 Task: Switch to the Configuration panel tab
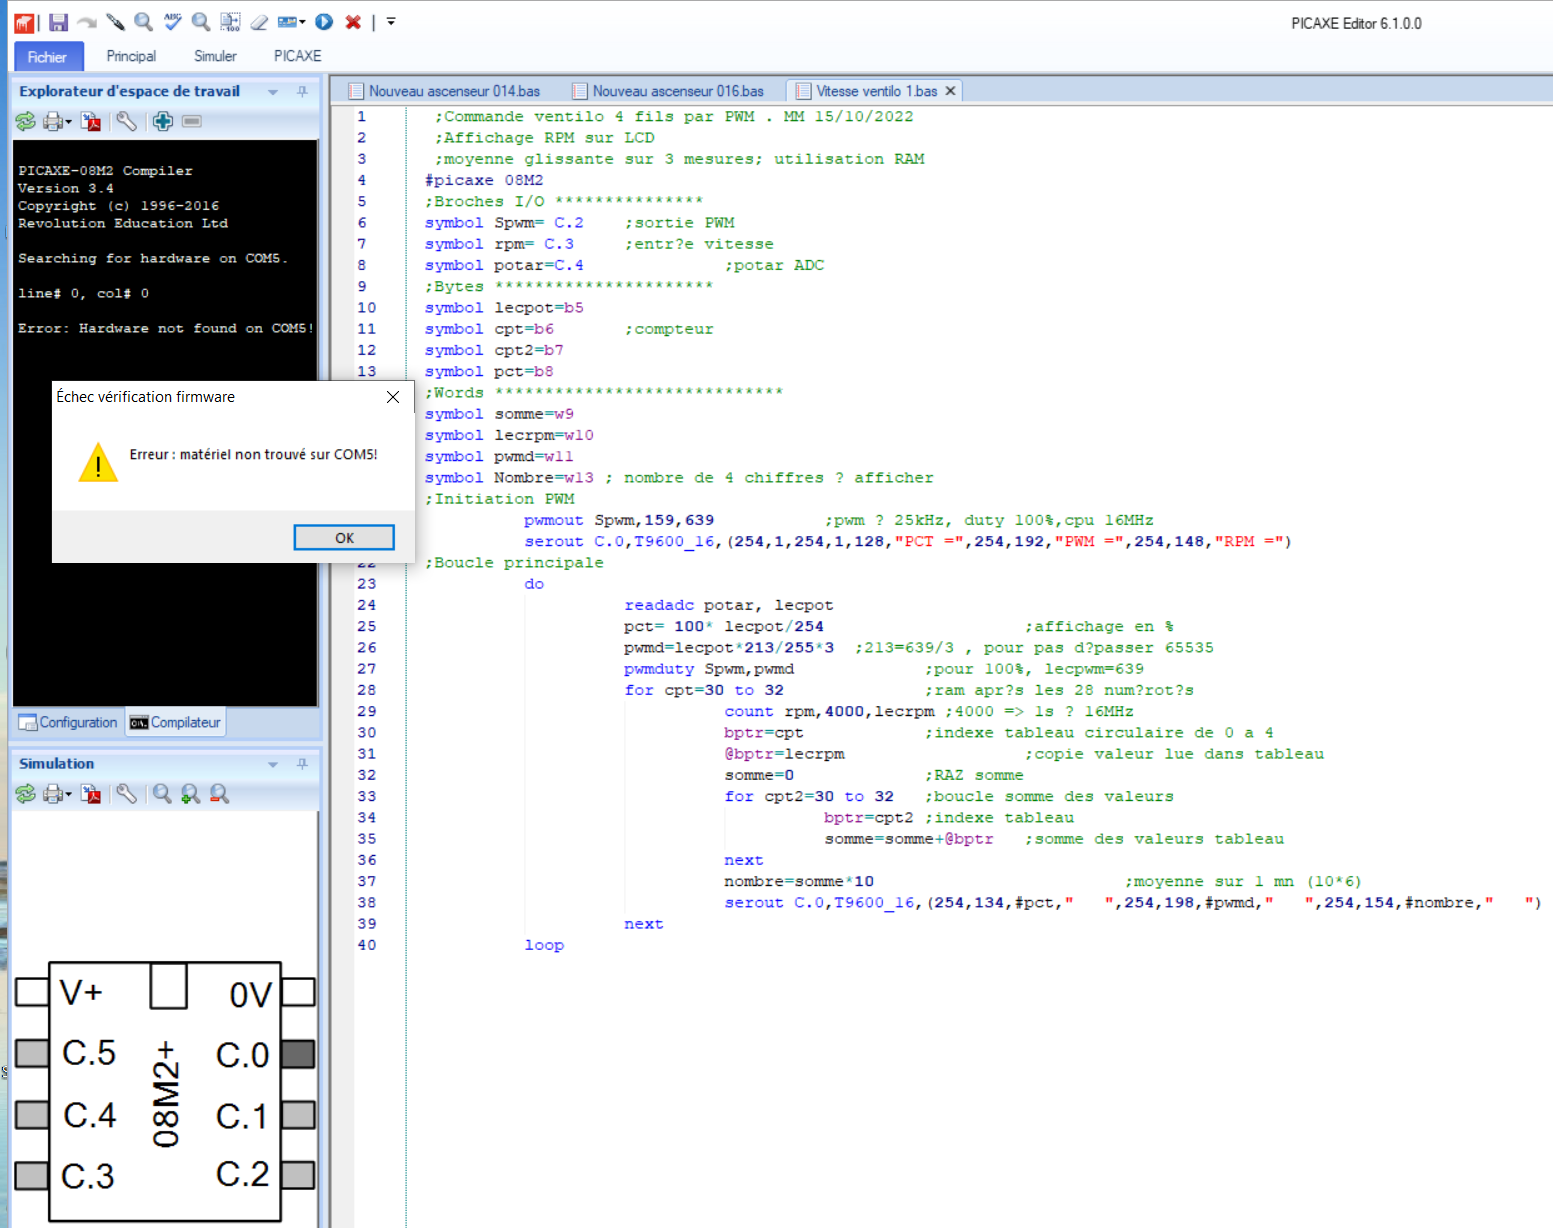tap(69, 722)
